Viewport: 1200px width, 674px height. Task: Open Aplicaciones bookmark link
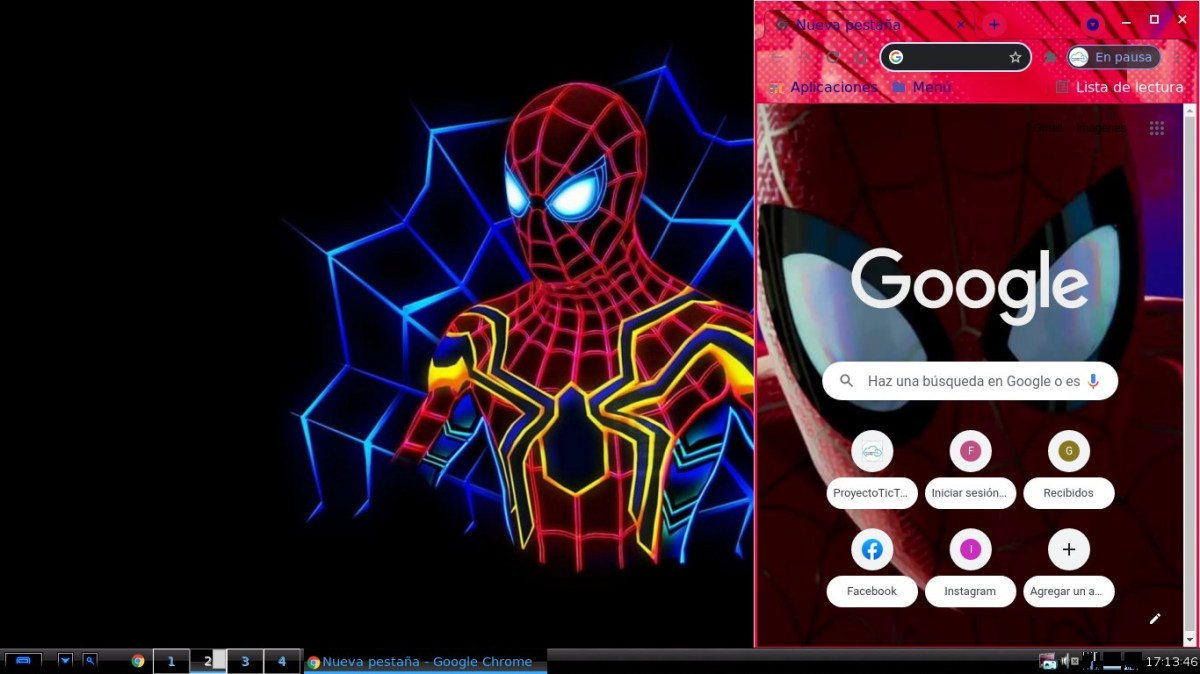click(823, 88)
